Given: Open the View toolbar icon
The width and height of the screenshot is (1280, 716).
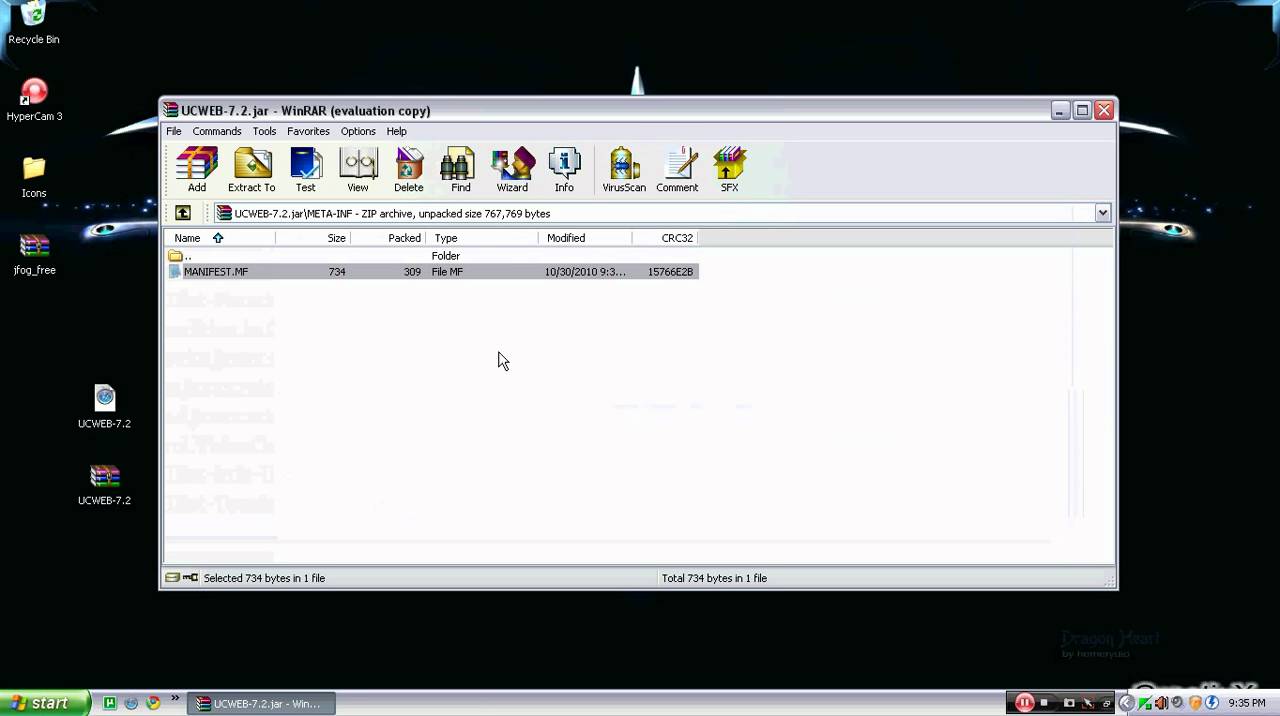Looking at the screenshot, I should point(358,169).
